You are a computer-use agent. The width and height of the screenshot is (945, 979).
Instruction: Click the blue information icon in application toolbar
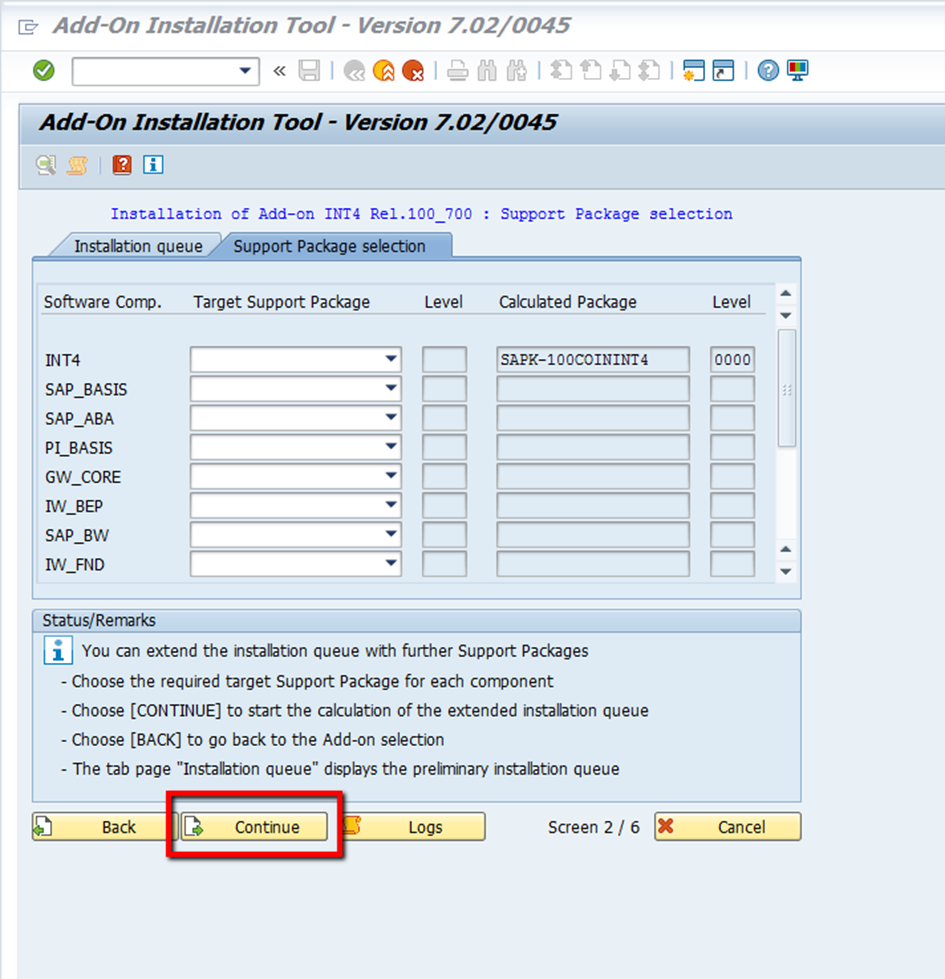tap(153, 165)
